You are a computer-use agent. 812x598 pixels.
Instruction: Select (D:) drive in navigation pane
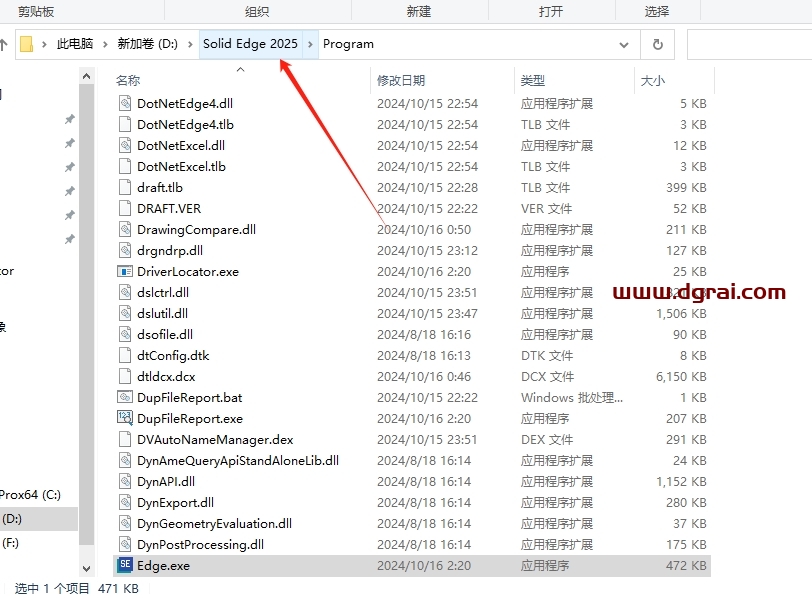(39, 519)
